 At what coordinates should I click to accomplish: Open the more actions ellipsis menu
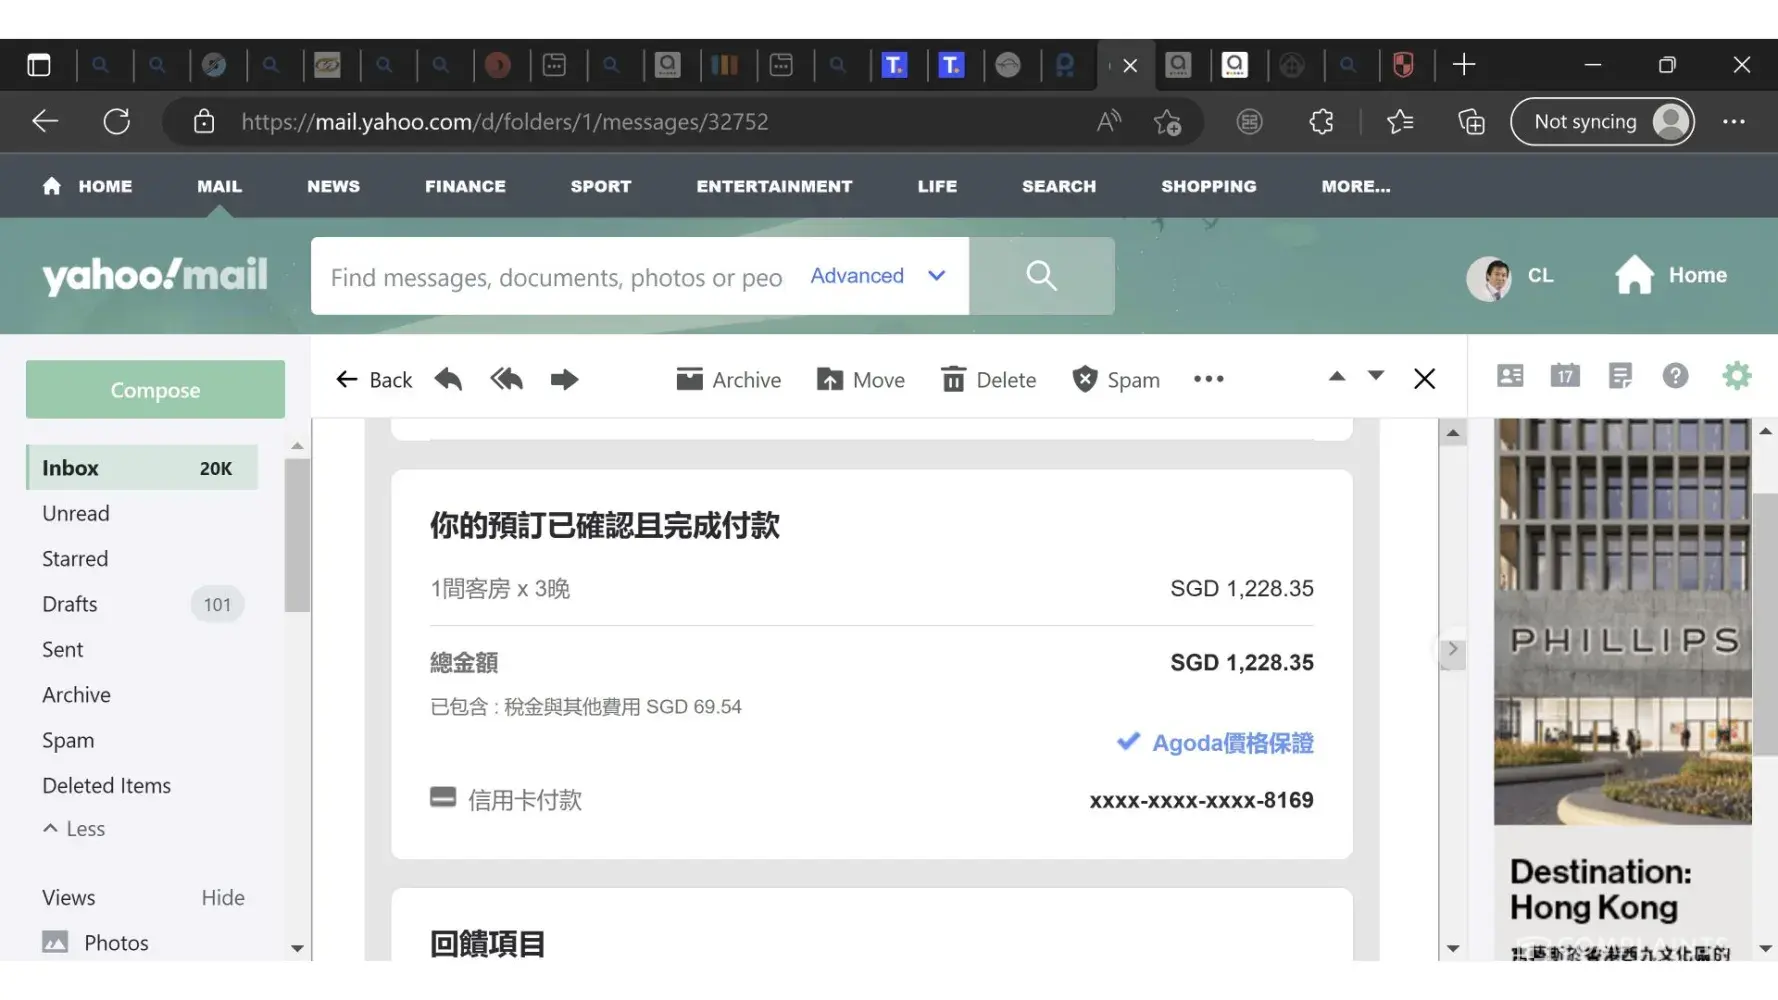tap(1208, 379)
